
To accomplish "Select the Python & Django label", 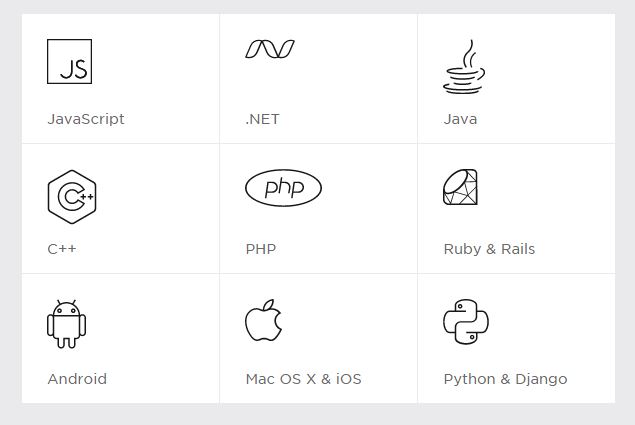I will click(x=505, y=379).
